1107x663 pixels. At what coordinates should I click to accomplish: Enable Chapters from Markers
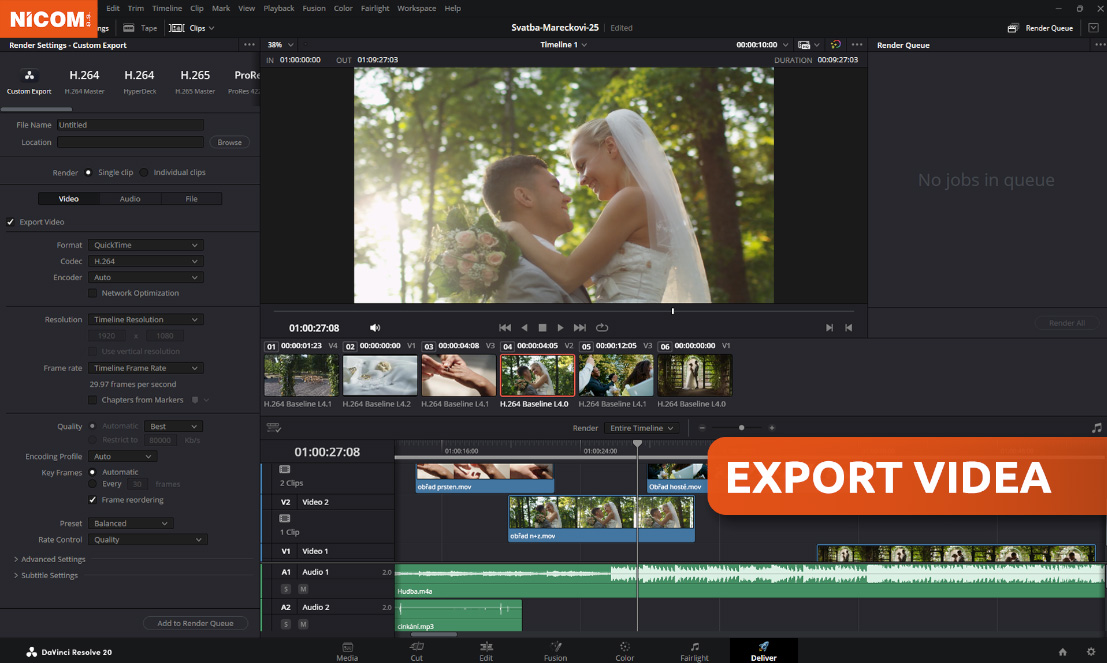[x=92, y=400]
